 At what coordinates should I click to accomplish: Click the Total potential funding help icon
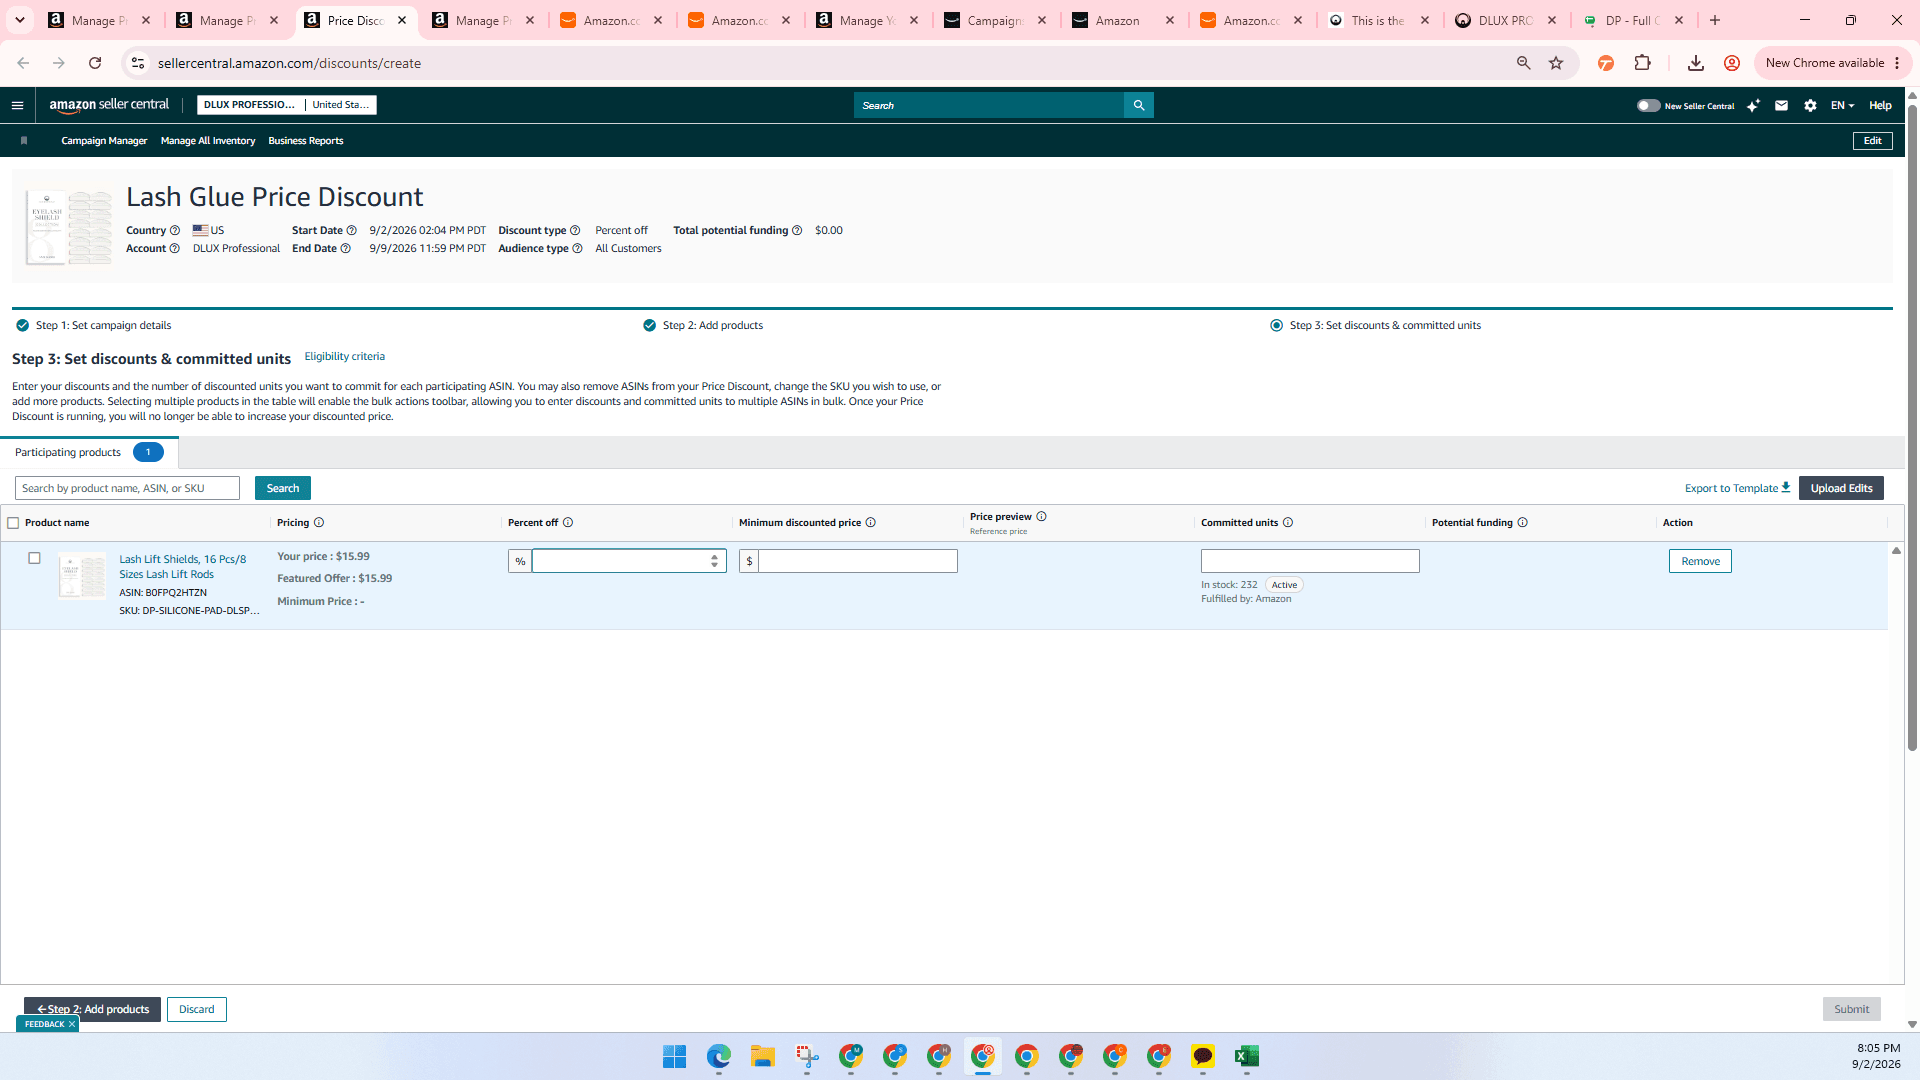coord(797,231)
